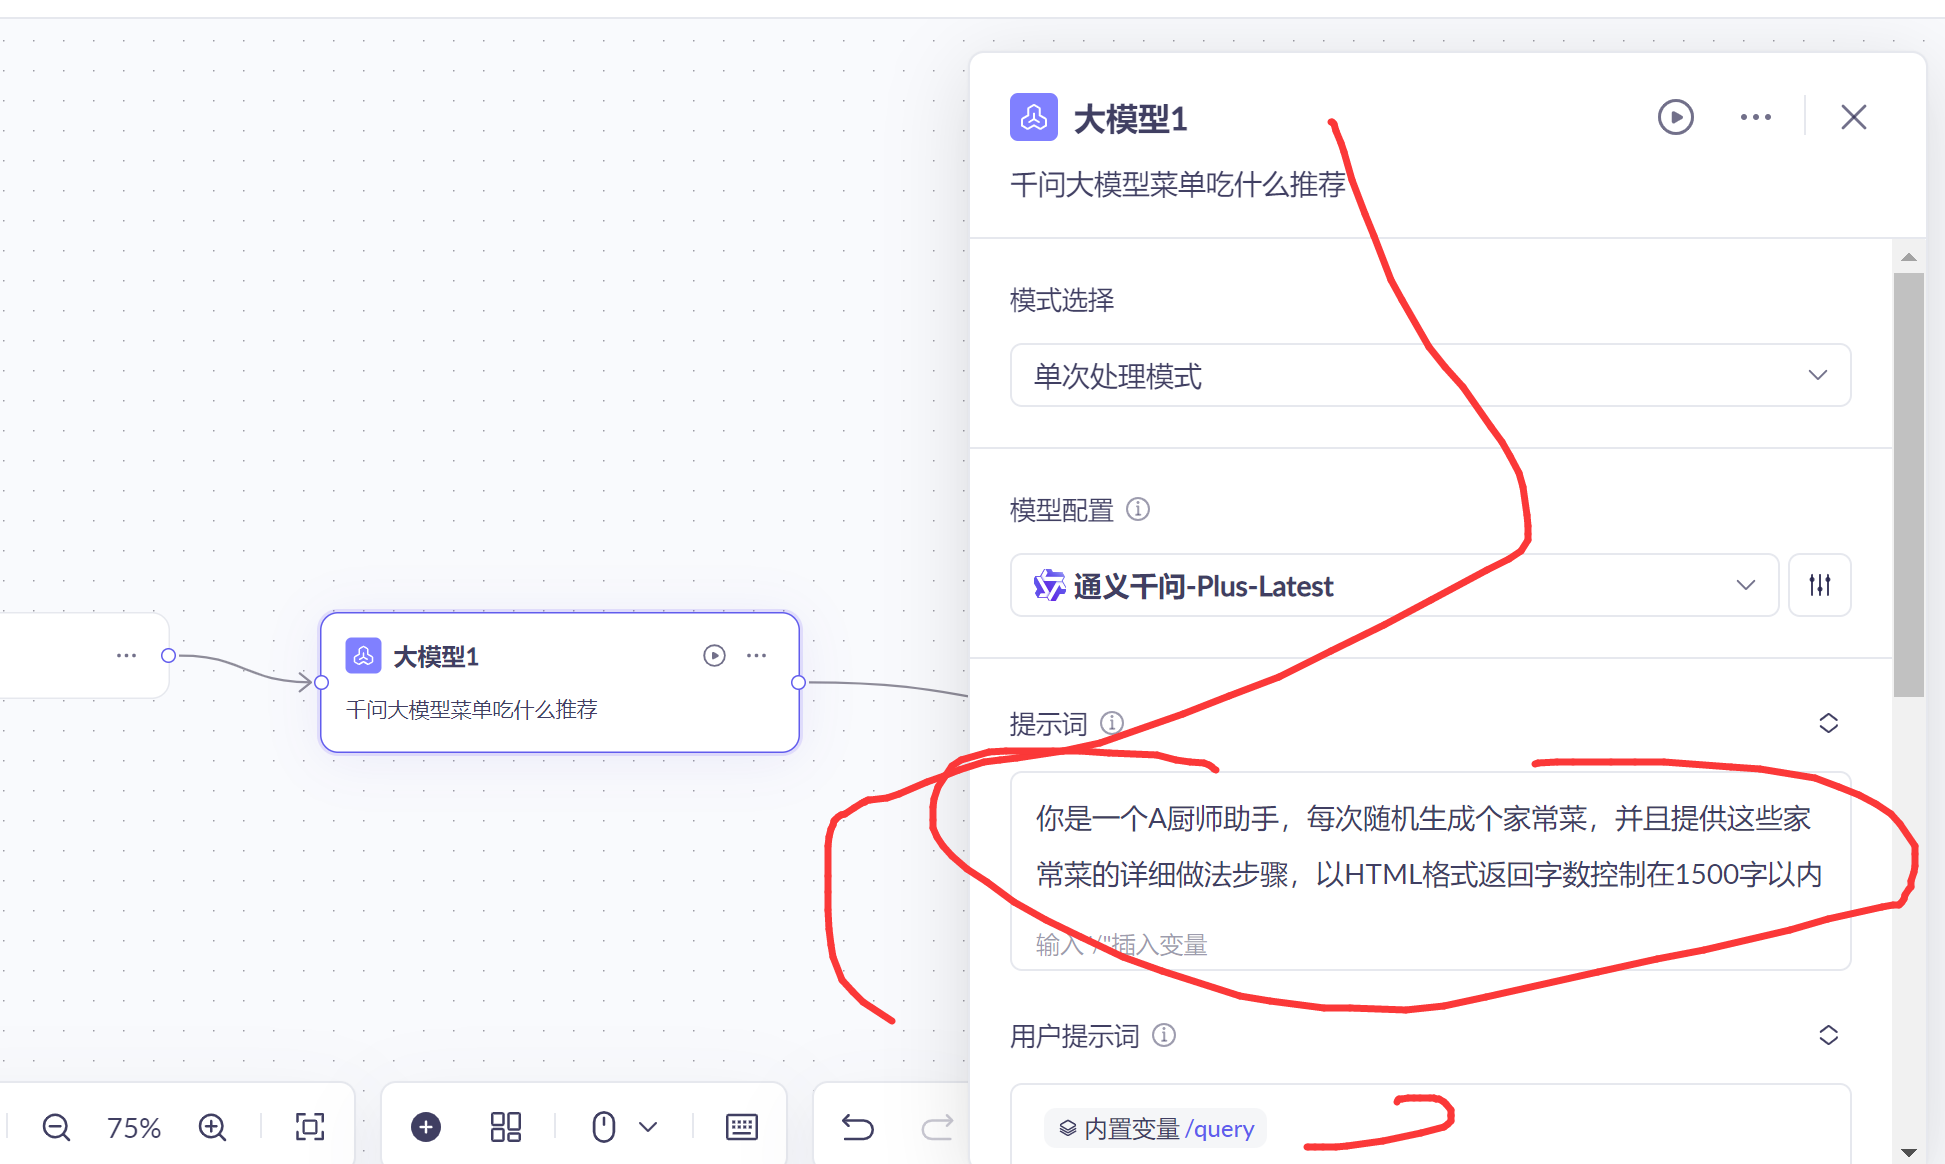Zoom out the canvas

pyautogui.click(x=56, y=1128)
